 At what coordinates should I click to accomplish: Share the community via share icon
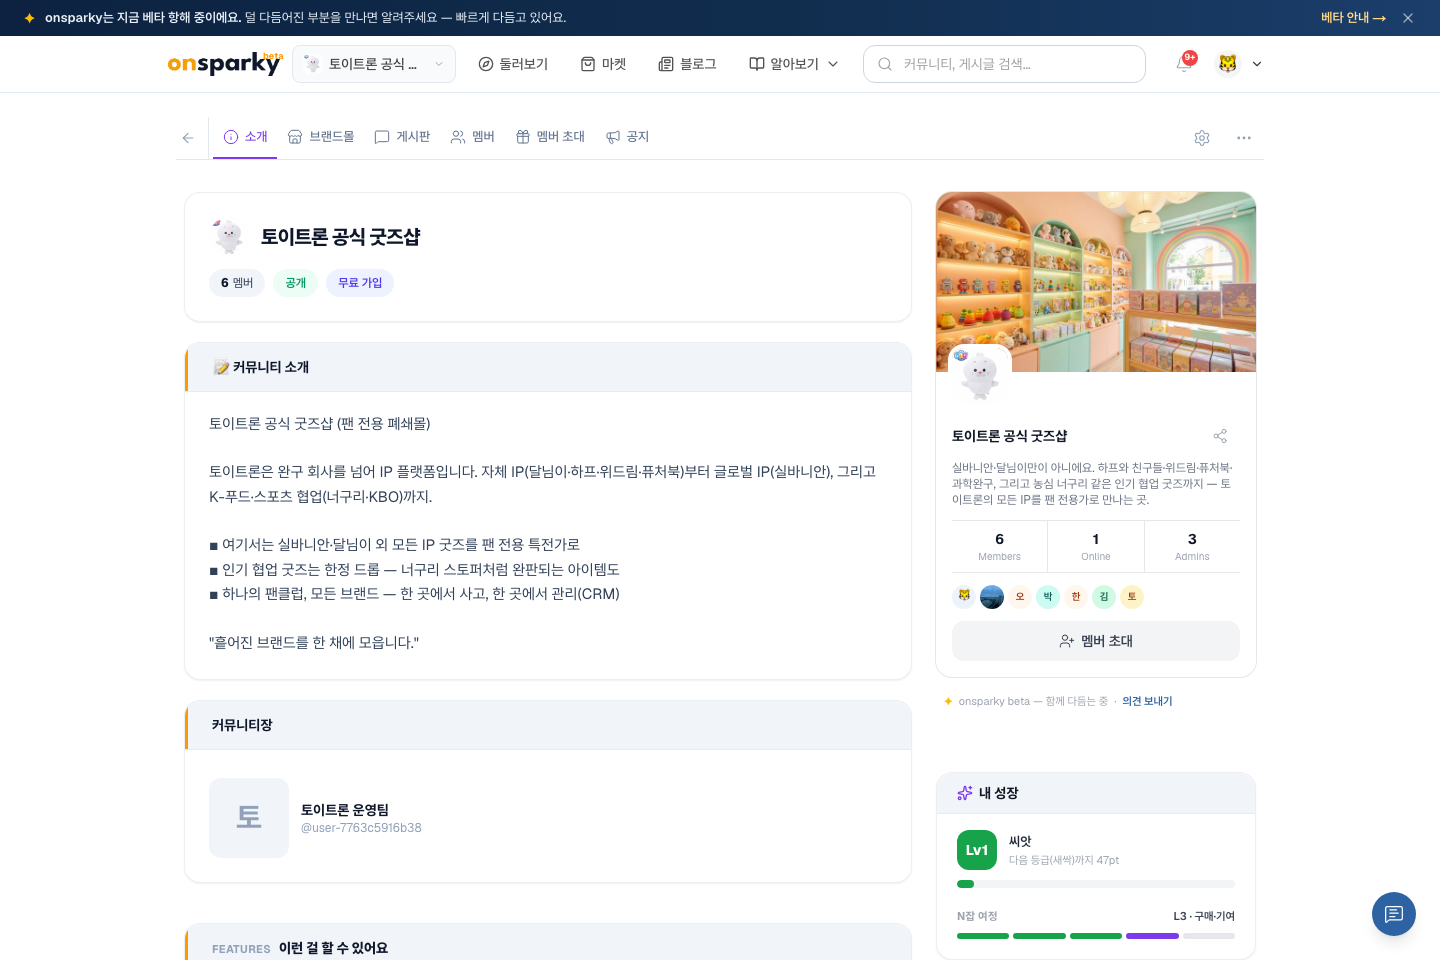(1220, 436)
